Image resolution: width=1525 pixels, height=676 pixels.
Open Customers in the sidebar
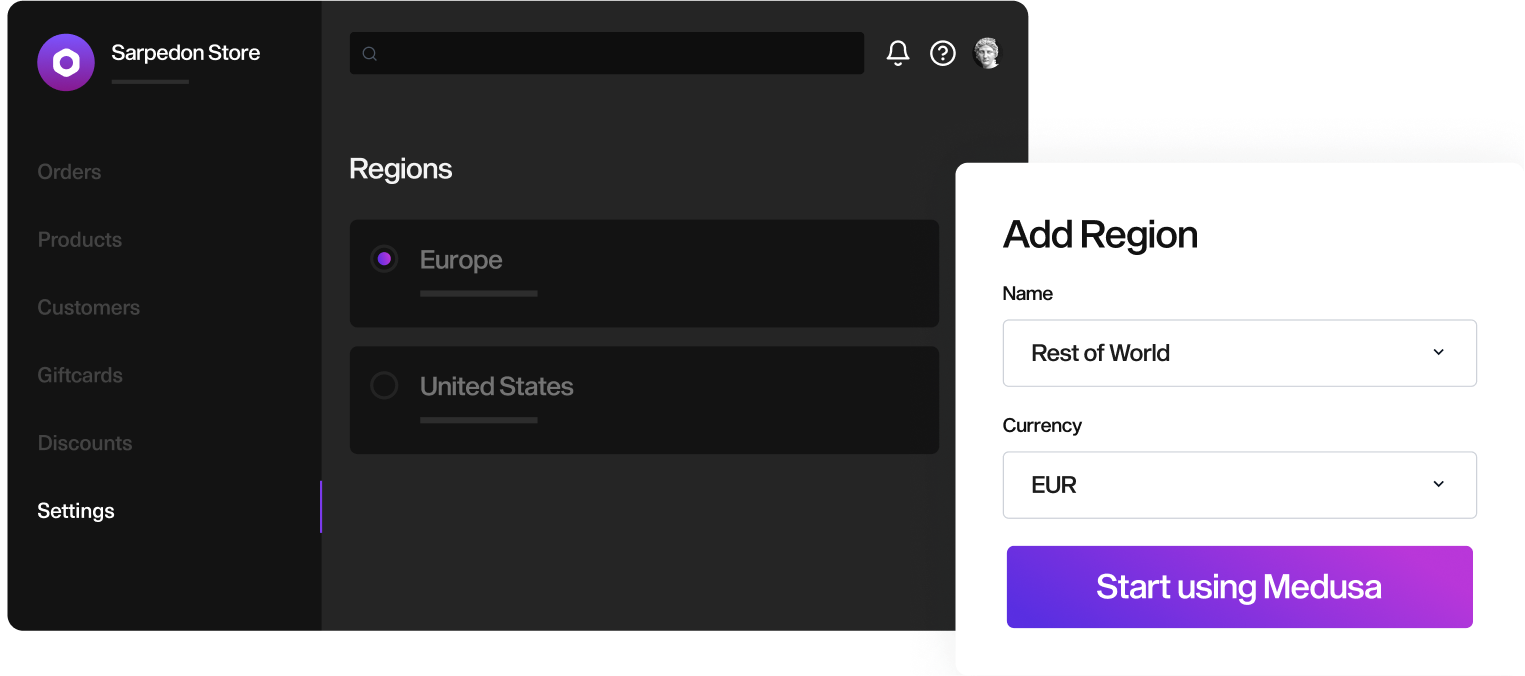pyautogui.click(x=89, y=308)
